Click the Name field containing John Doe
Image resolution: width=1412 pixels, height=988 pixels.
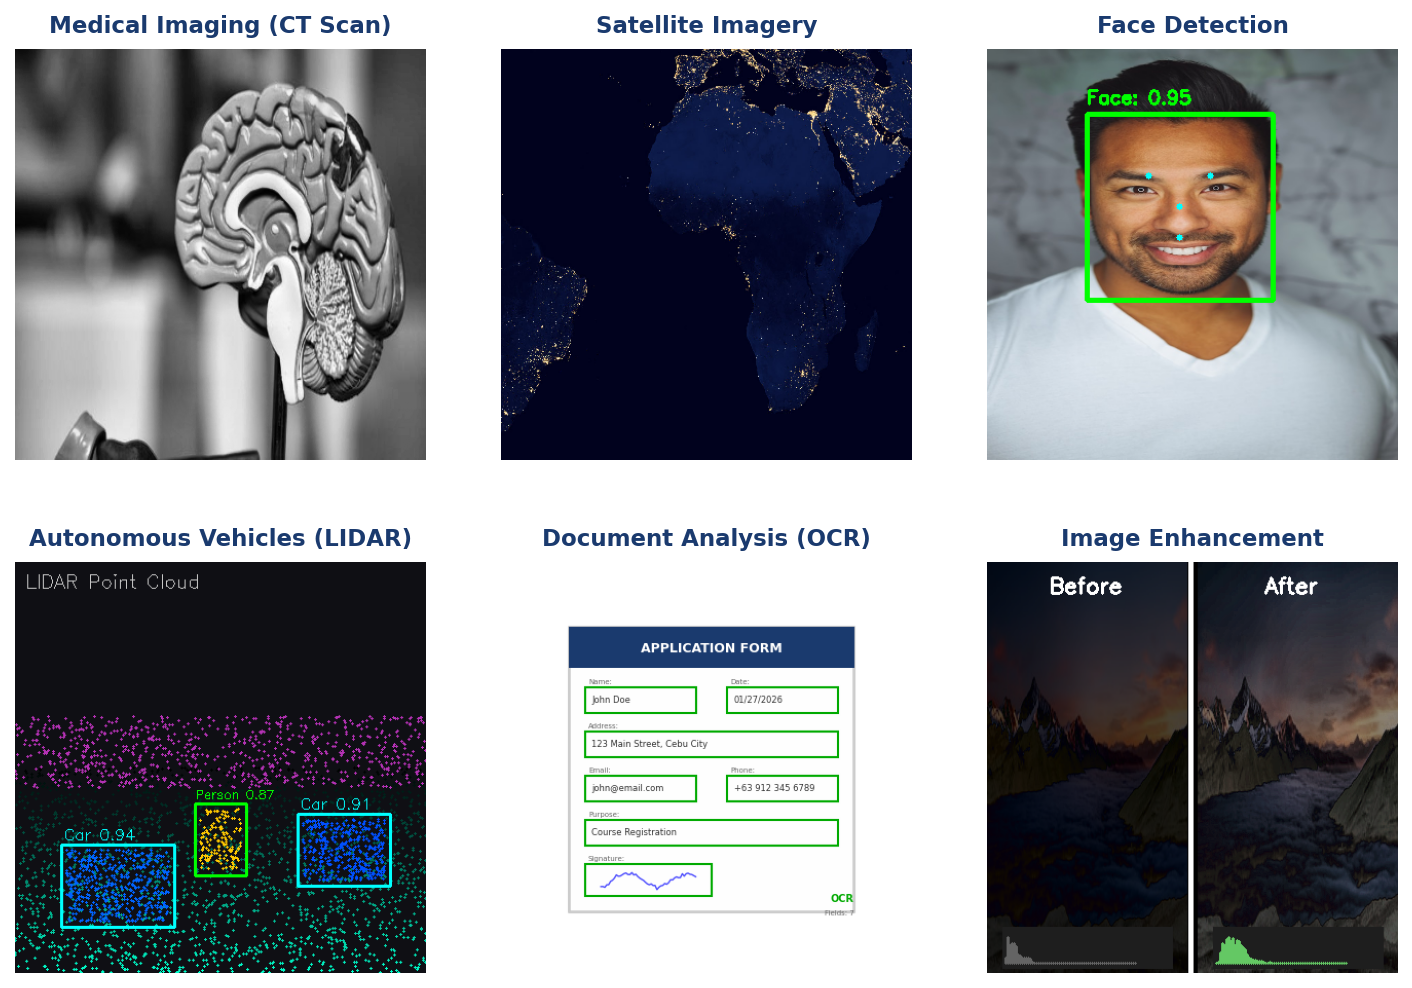click(x=640, y=700)
